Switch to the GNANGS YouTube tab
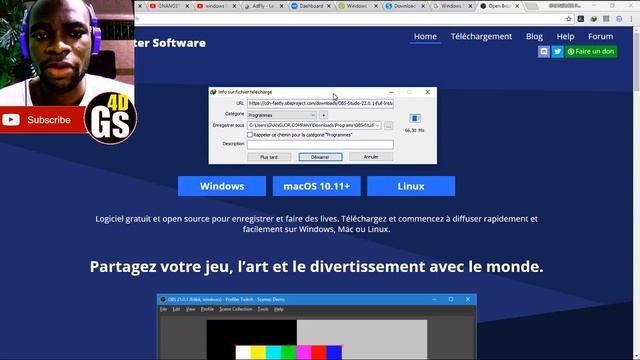Viewport: 640px width, 360px height. point(169,6)
